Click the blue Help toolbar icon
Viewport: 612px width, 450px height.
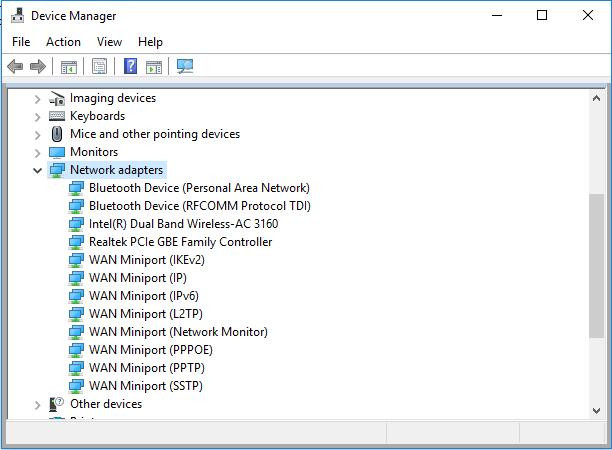tap(130, 67)
